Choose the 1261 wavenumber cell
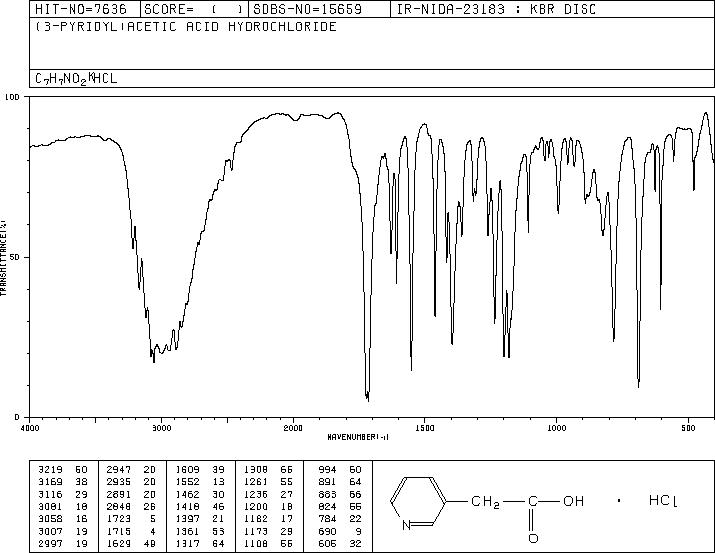Screen dimensions: 715x553 click(x=256, y=482)
